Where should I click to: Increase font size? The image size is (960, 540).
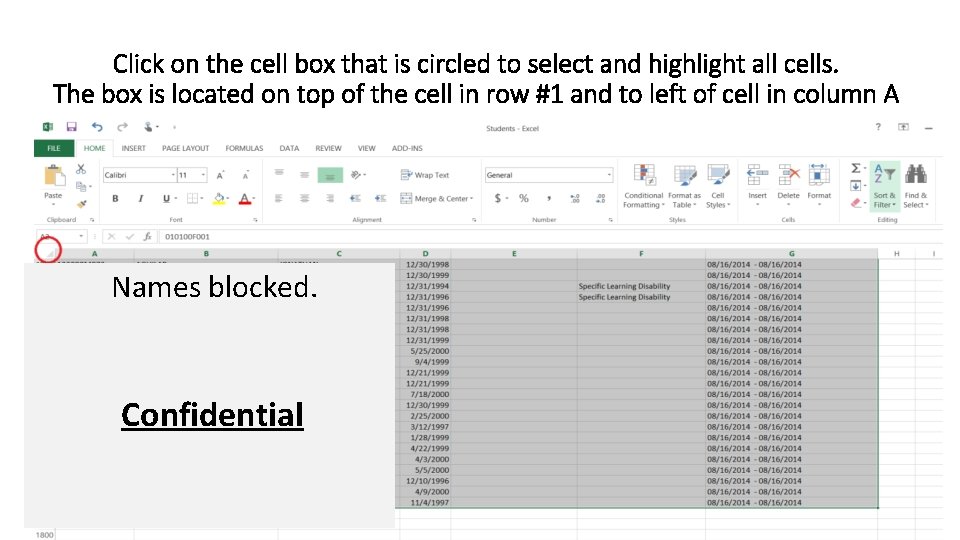(220, 175)
